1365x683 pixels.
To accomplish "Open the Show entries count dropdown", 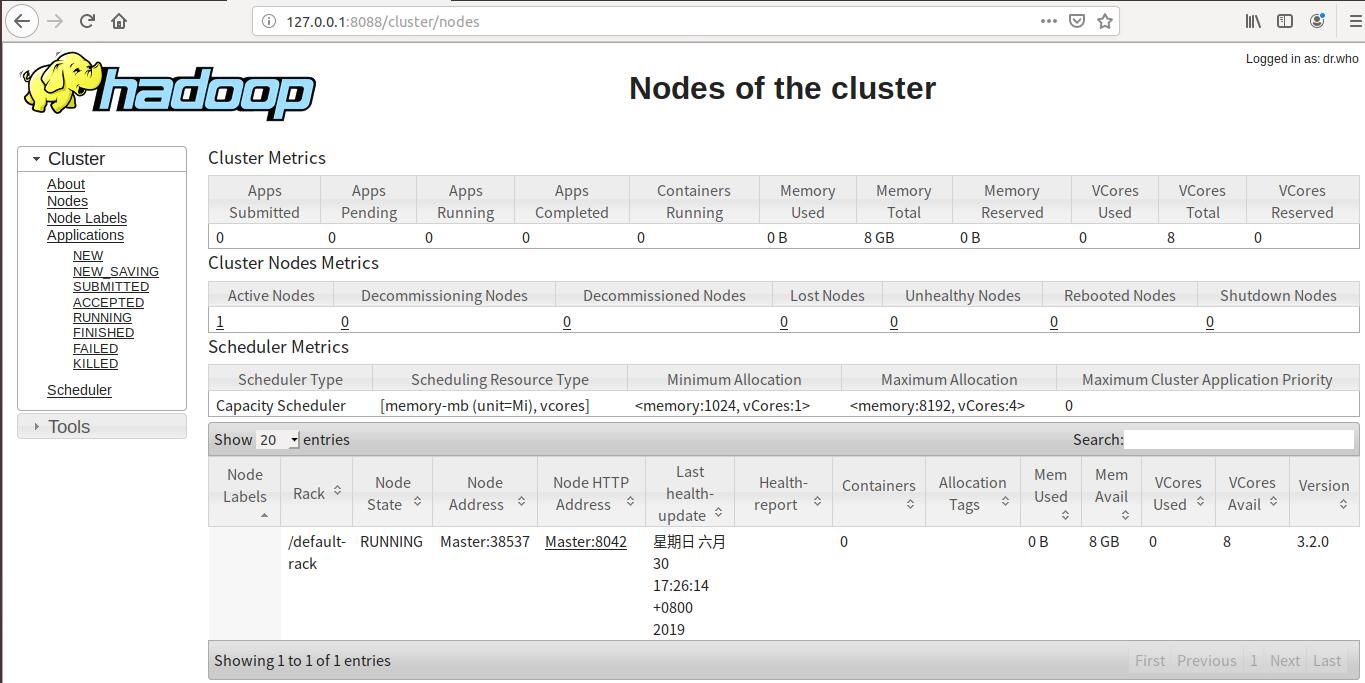I will [x=278, y=440].
